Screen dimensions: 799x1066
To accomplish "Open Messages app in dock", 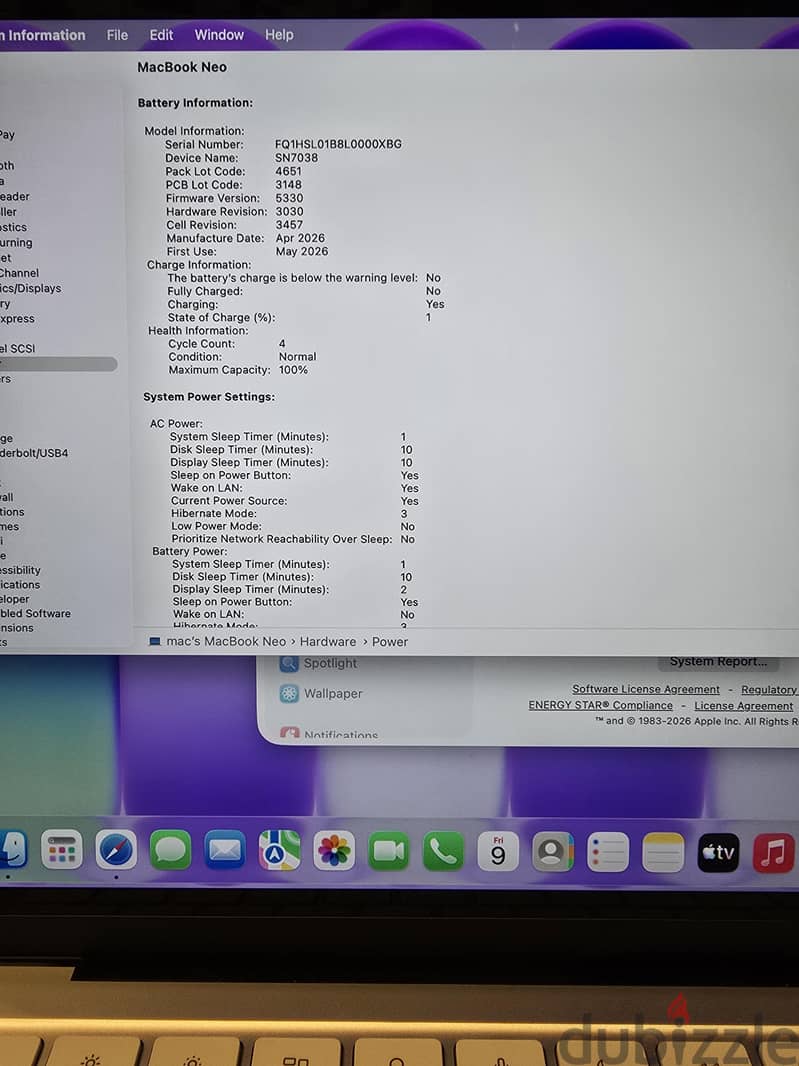I will click(x=170, y=850).
